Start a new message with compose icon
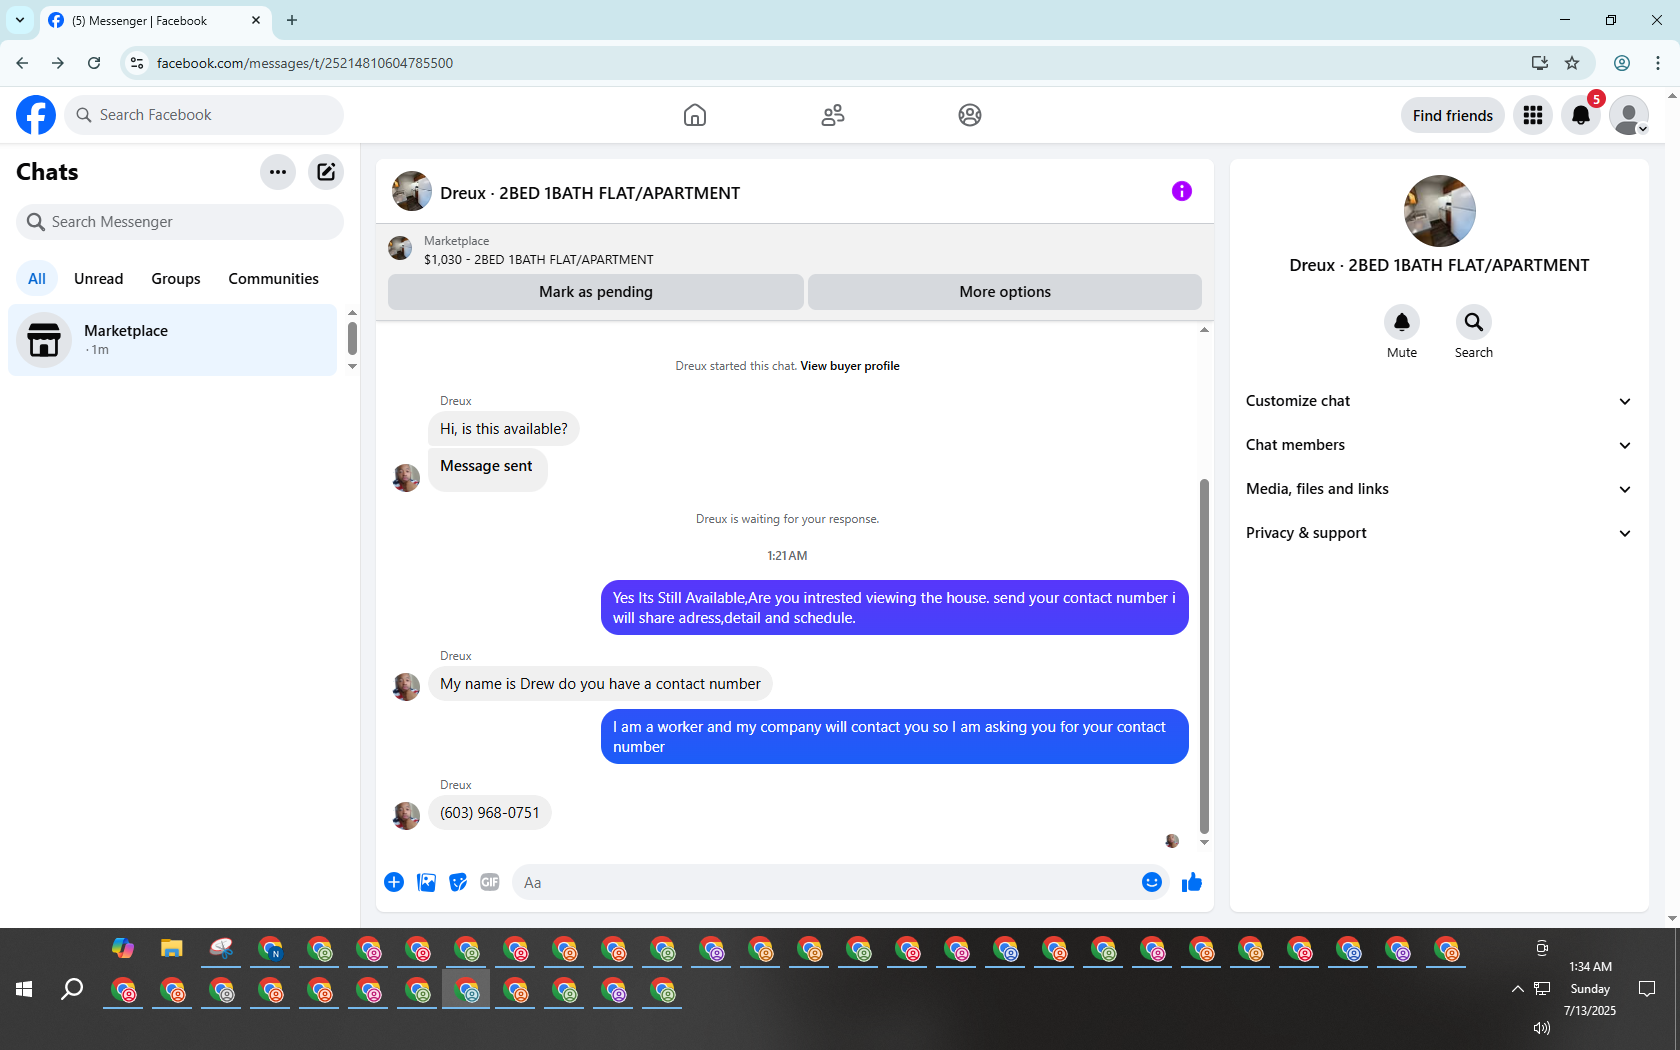 pyautogui.click(x=326, y=172)
